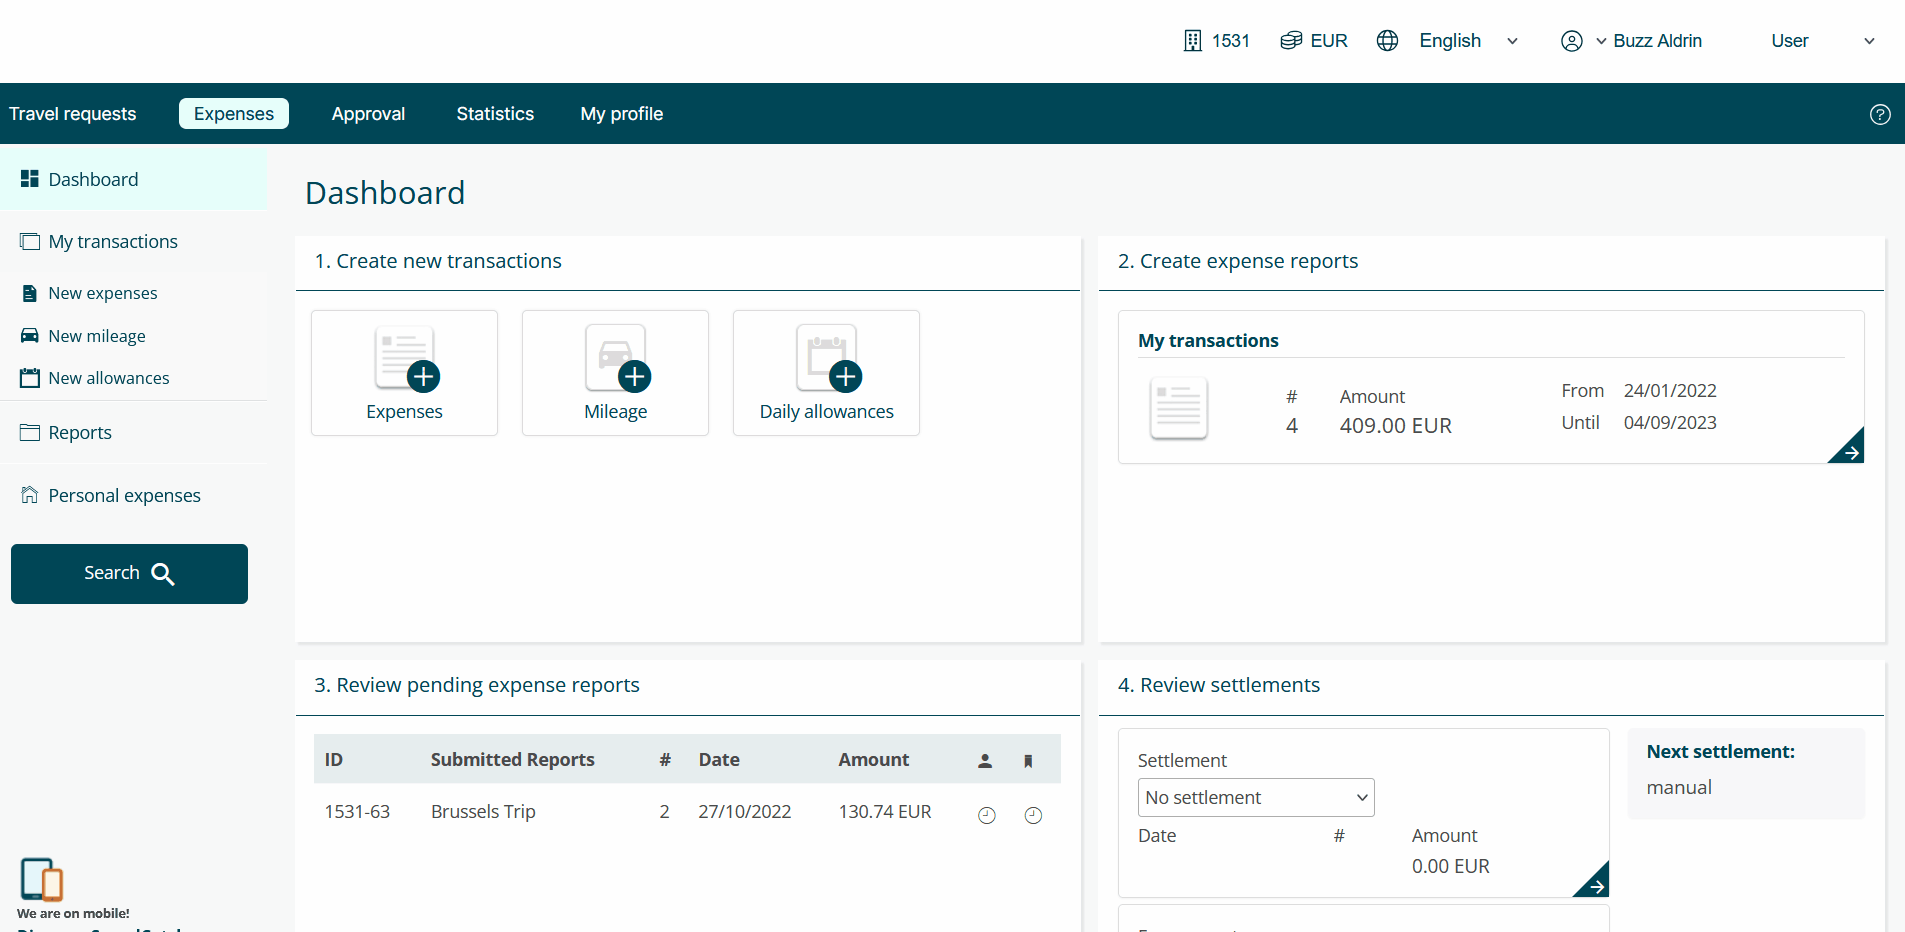Open New mileage in sidebar
The height and width of the screenshot is (932, 1905).
97,336
